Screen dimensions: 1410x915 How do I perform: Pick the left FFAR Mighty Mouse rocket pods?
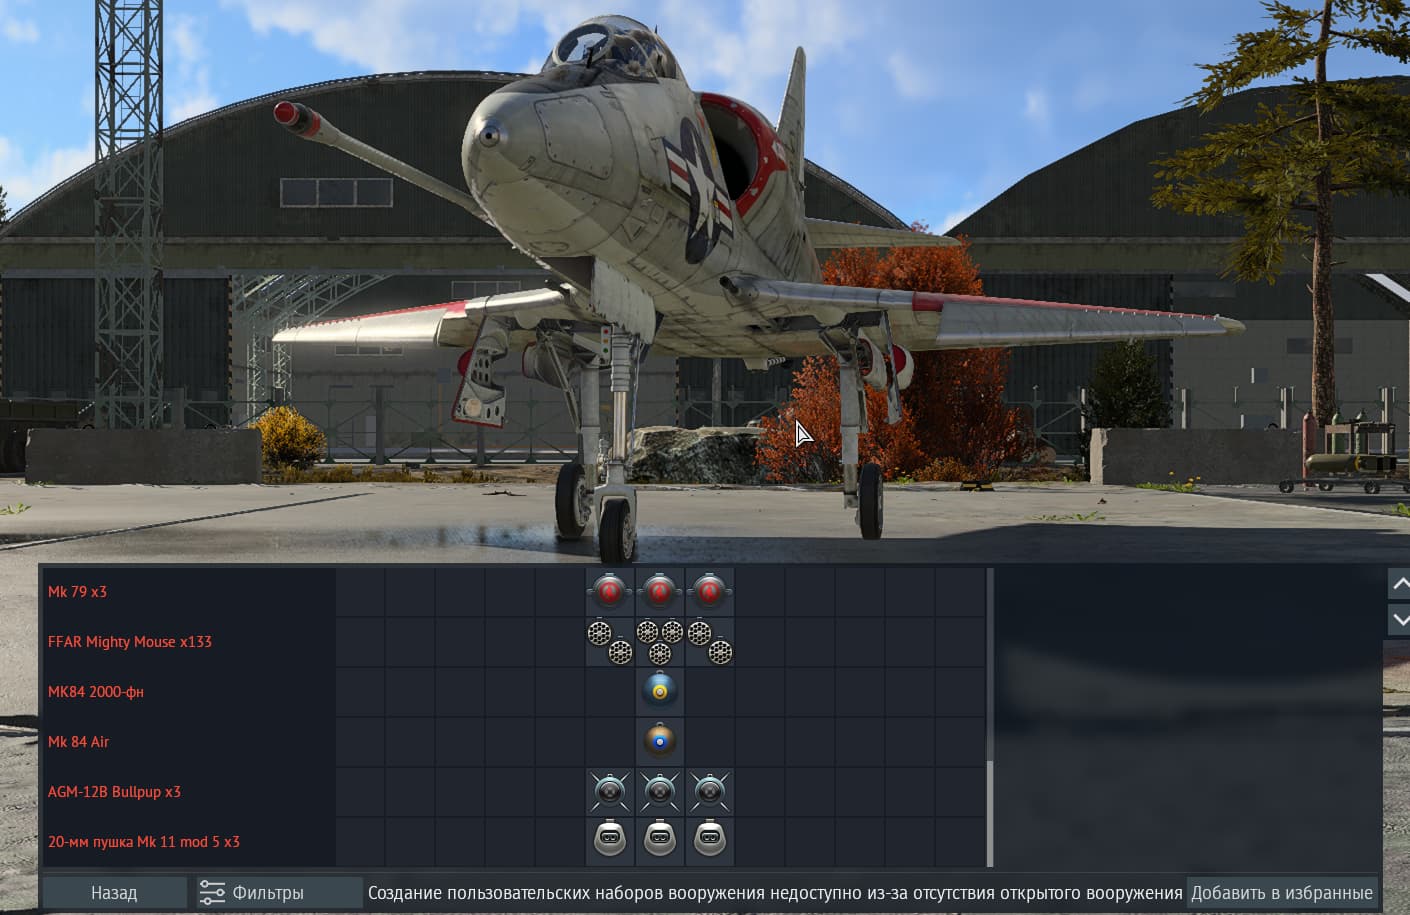click(x=610, y=642)
